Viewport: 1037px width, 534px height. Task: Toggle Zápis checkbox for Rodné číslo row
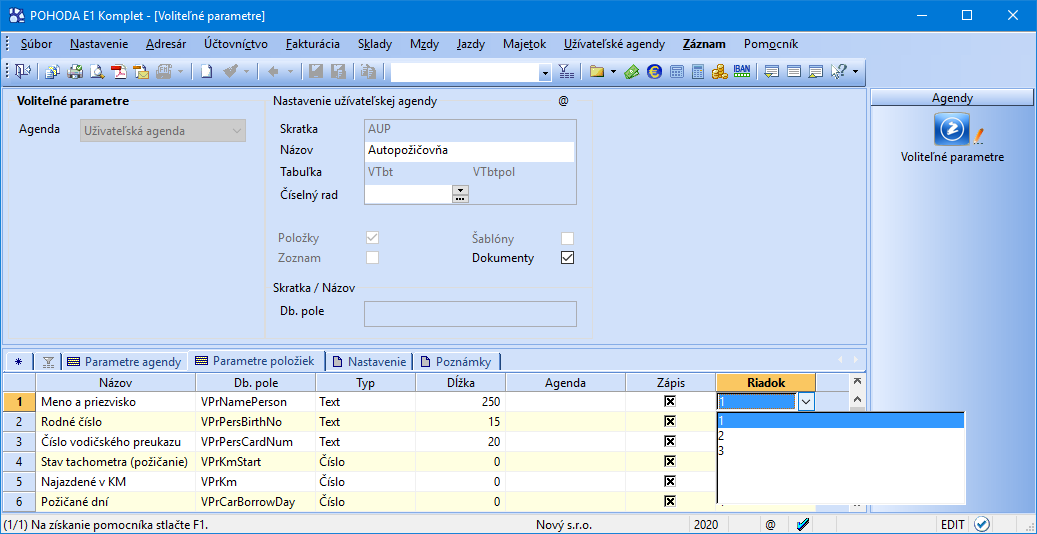tap(670, 422)
